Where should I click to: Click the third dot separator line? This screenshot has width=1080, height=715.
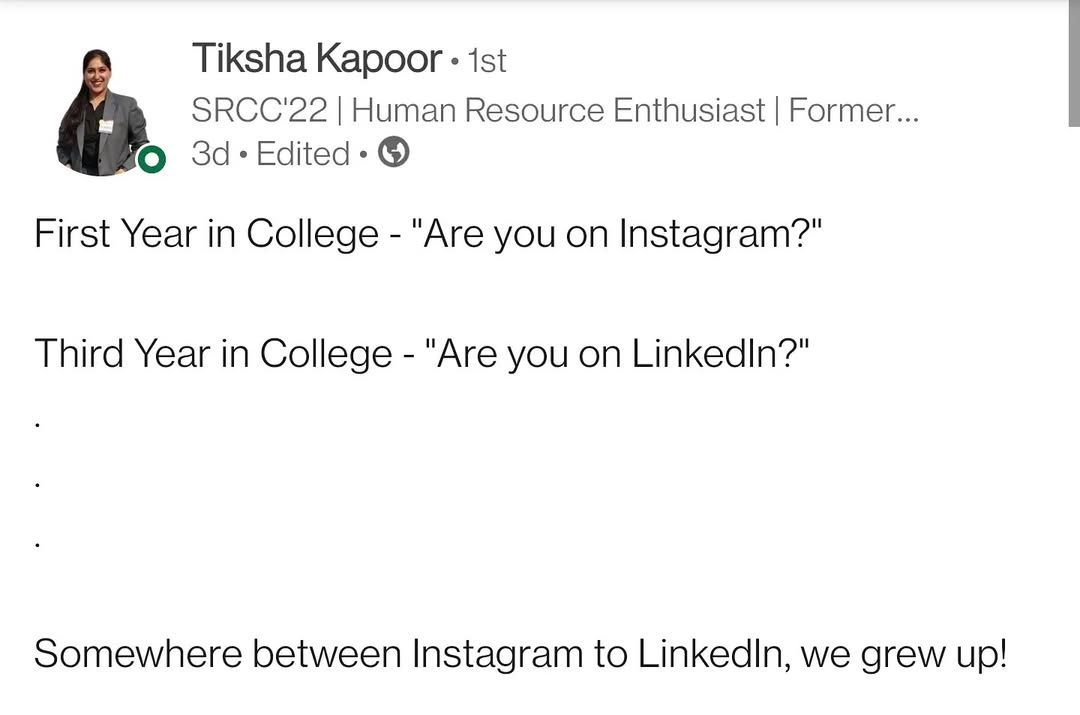(37, 545)
